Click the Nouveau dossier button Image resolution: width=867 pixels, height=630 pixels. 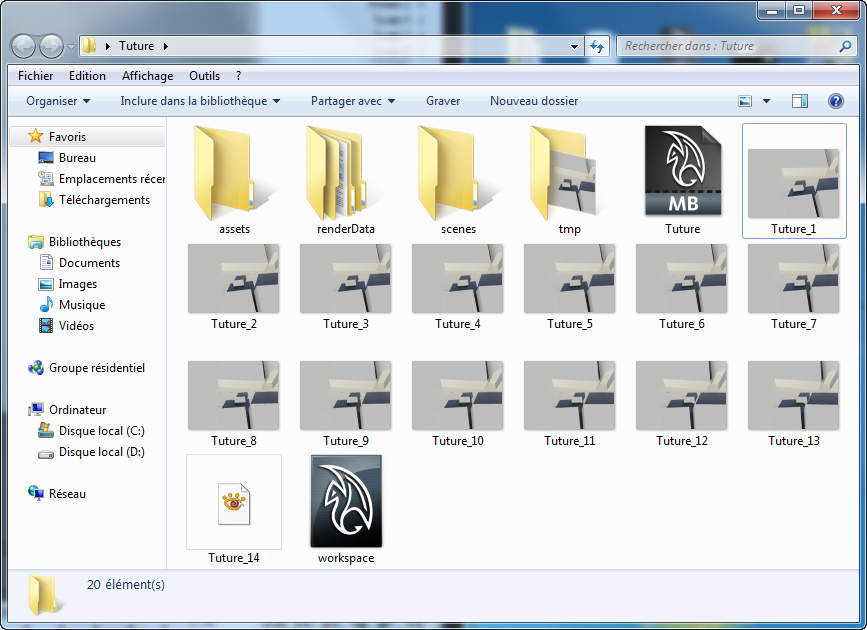534,101
